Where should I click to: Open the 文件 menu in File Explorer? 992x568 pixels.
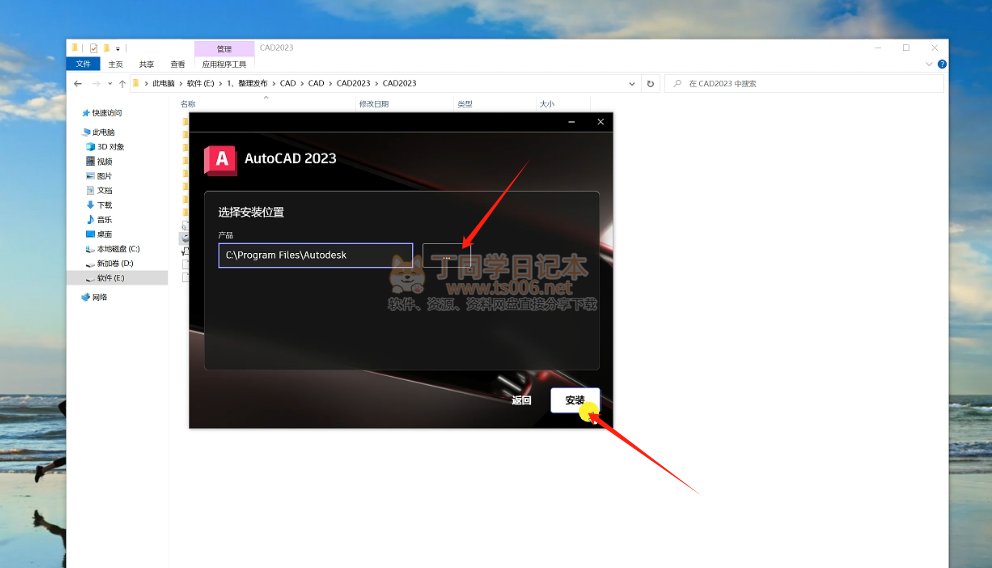[83, 64]
